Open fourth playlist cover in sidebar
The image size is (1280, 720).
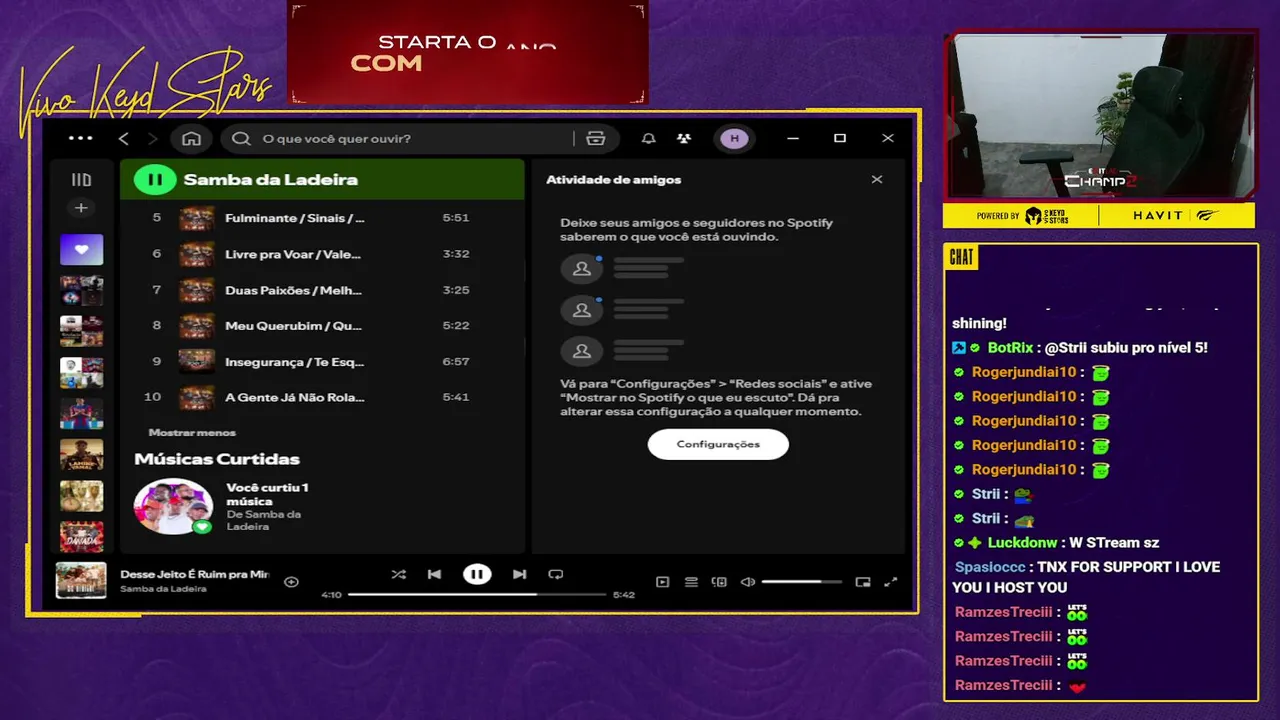[81, 372]
